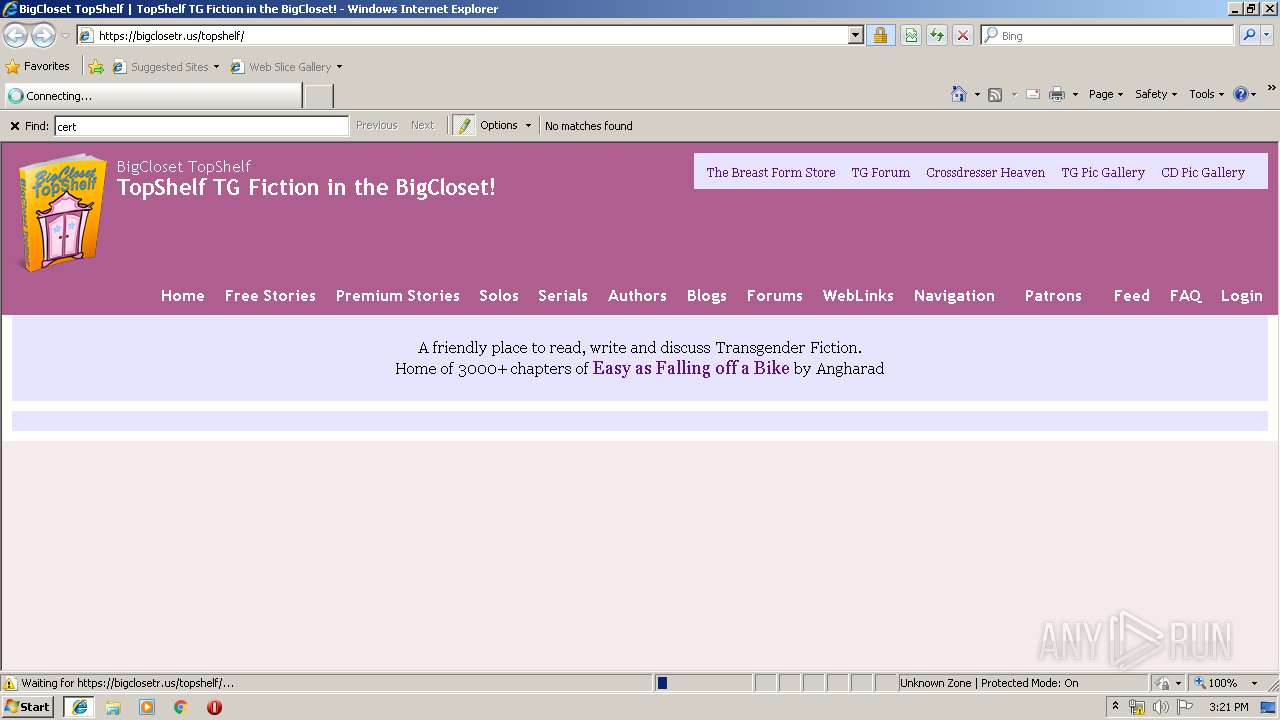Open the TG Pic Gallery link
1280x720 pixels.
(x=1103, y=172)
